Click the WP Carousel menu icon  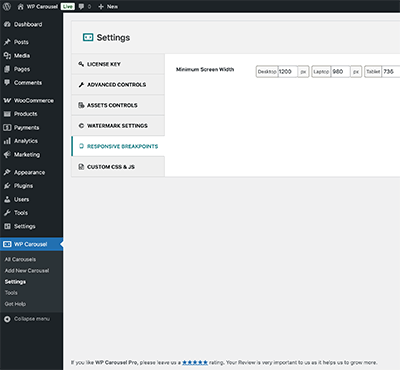click(x=7, y=244)
